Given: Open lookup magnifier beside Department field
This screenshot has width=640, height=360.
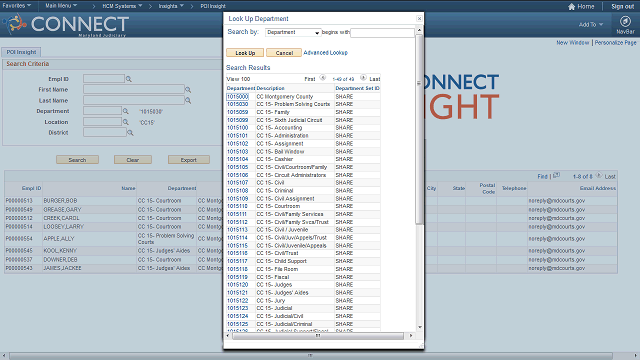Looking at the screenshot, I should pyautogui.click(x=126, y=111).
